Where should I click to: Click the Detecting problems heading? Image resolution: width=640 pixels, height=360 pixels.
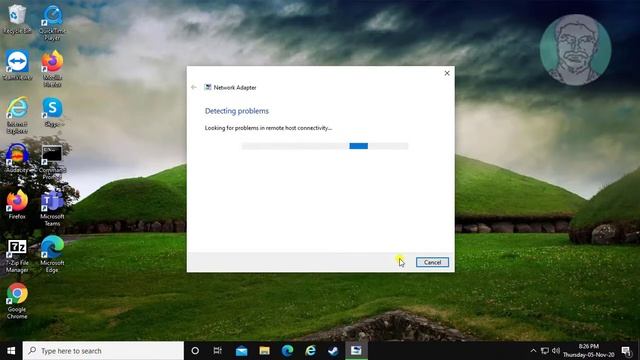pos(237,111)
